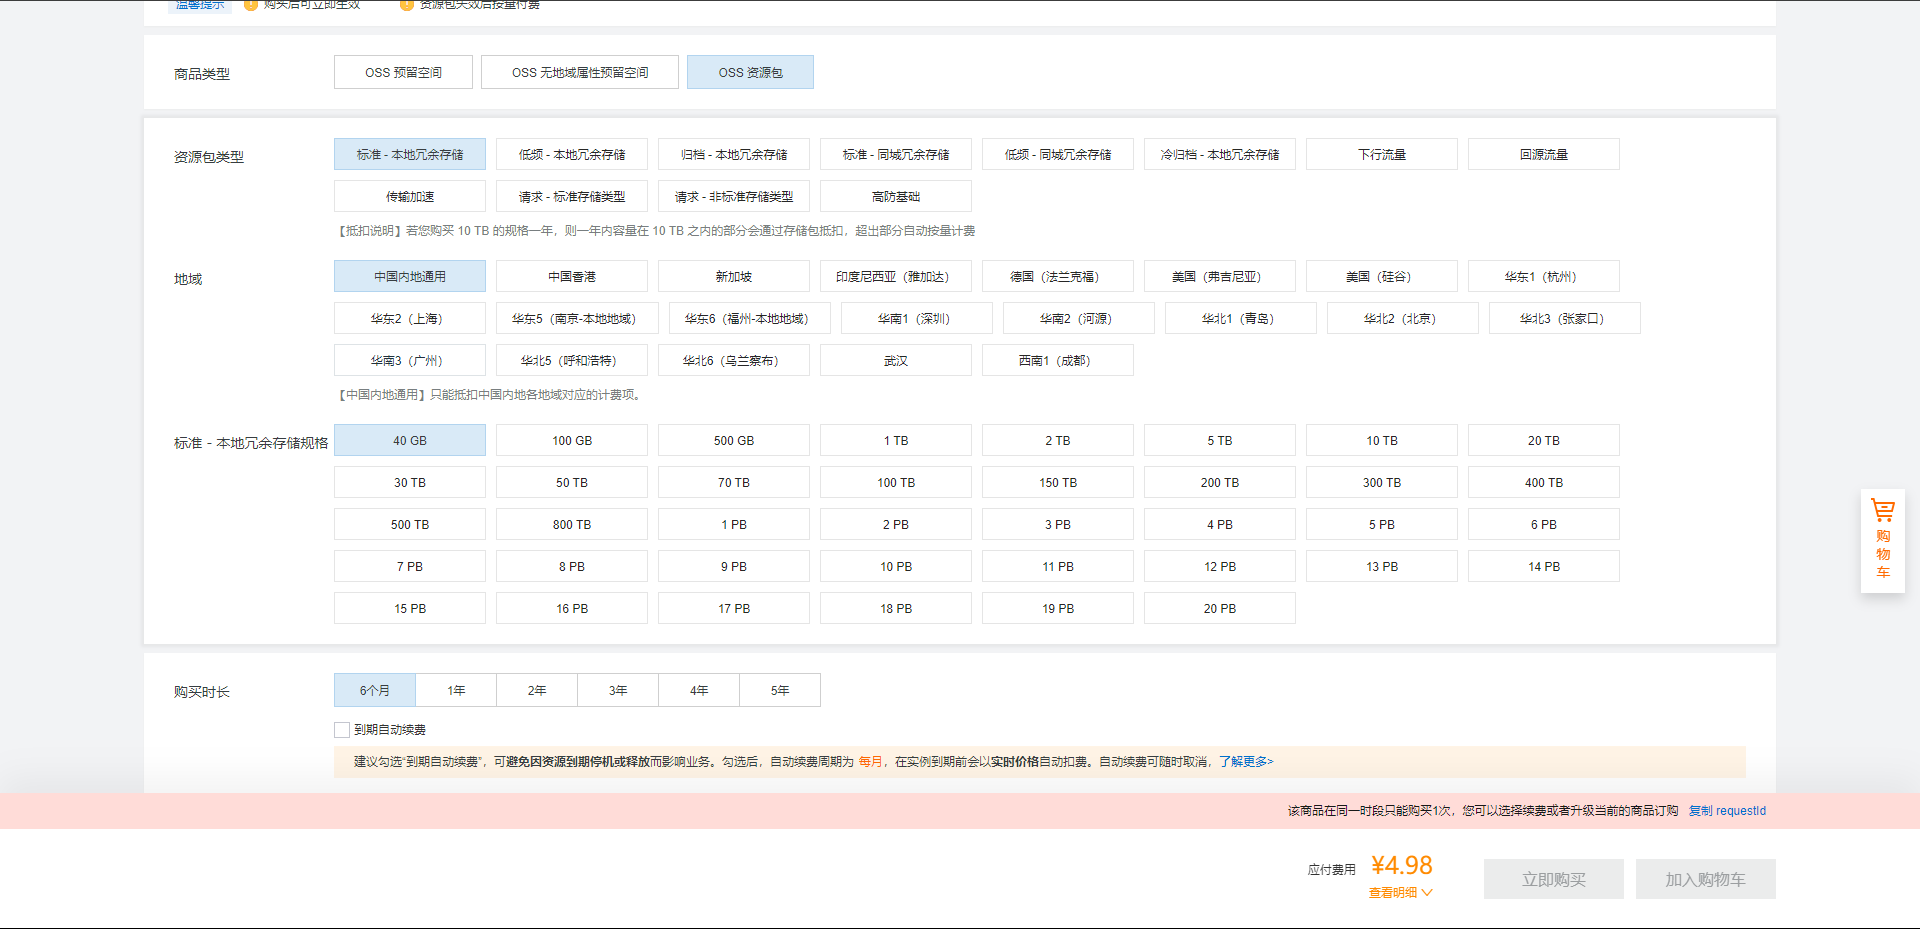Select the OSS 预留空间 product type
Image resolution: width=1920 pixels, height=929 pixels.
point(403,72)
